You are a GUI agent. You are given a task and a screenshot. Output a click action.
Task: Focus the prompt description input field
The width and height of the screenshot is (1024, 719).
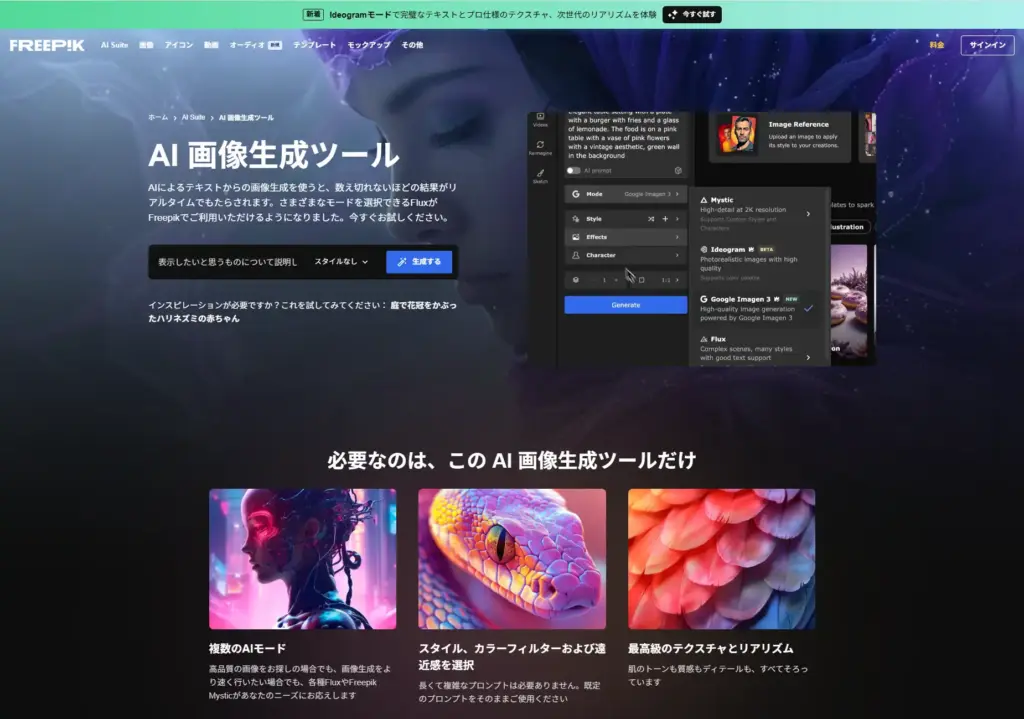(227, 262)
